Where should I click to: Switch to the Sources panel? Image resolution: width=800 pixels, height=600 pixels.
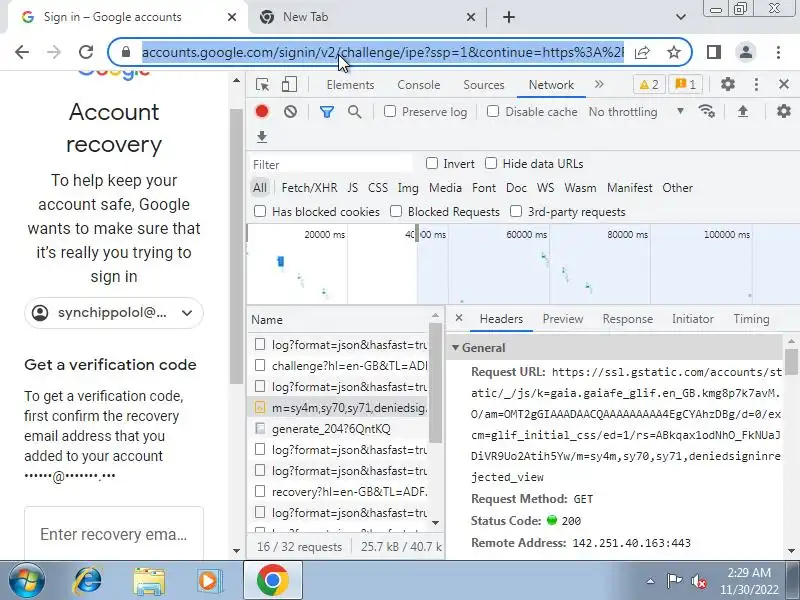484,85
